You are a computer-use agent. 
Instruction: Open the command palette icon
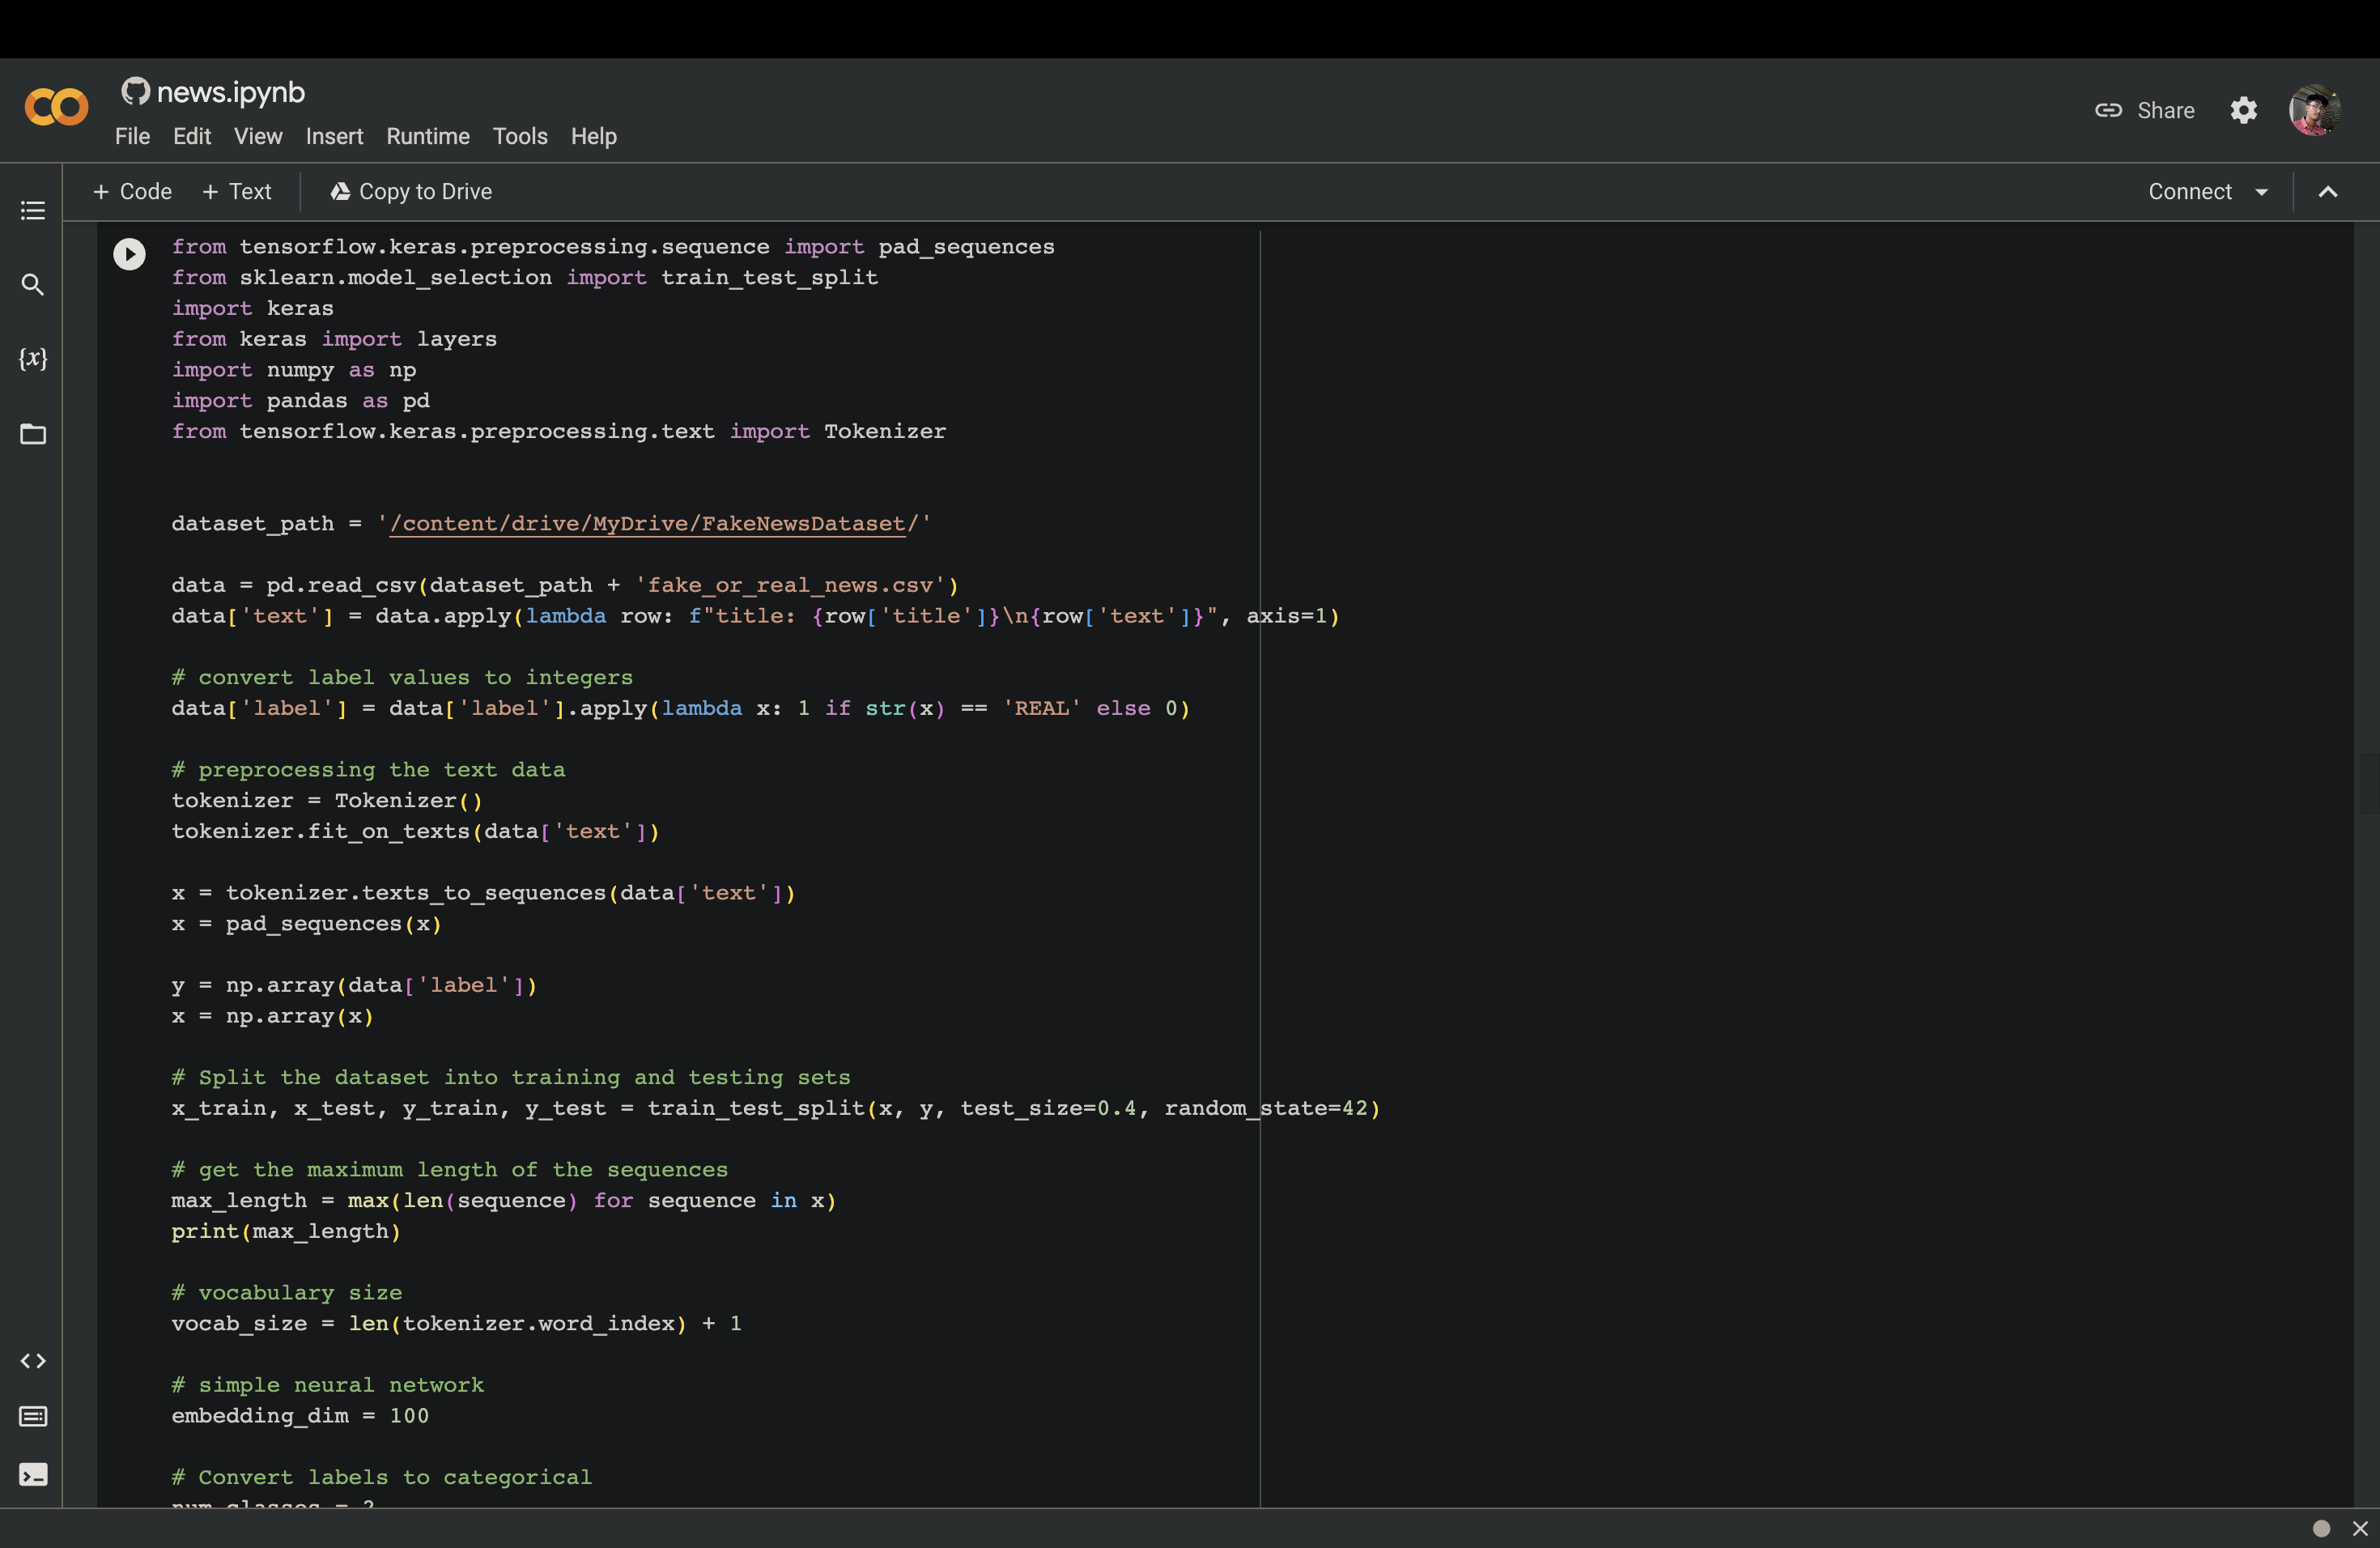click(33, 1416)
